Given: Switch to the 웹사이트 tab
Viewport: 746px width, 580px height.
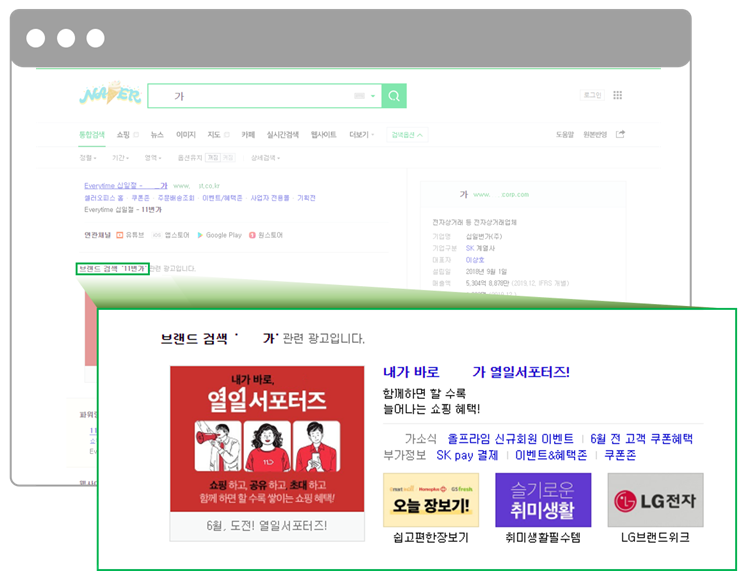Looking at the screenshot, I should coord(324,135).
